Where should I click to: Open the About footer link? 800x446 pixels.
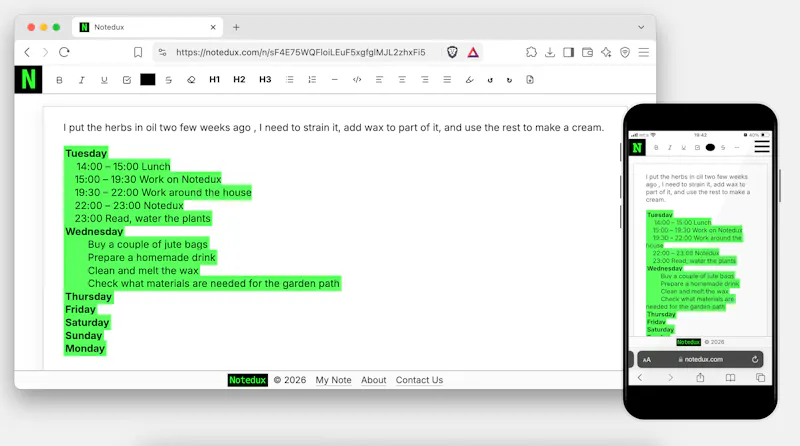[x=373, y=380]
